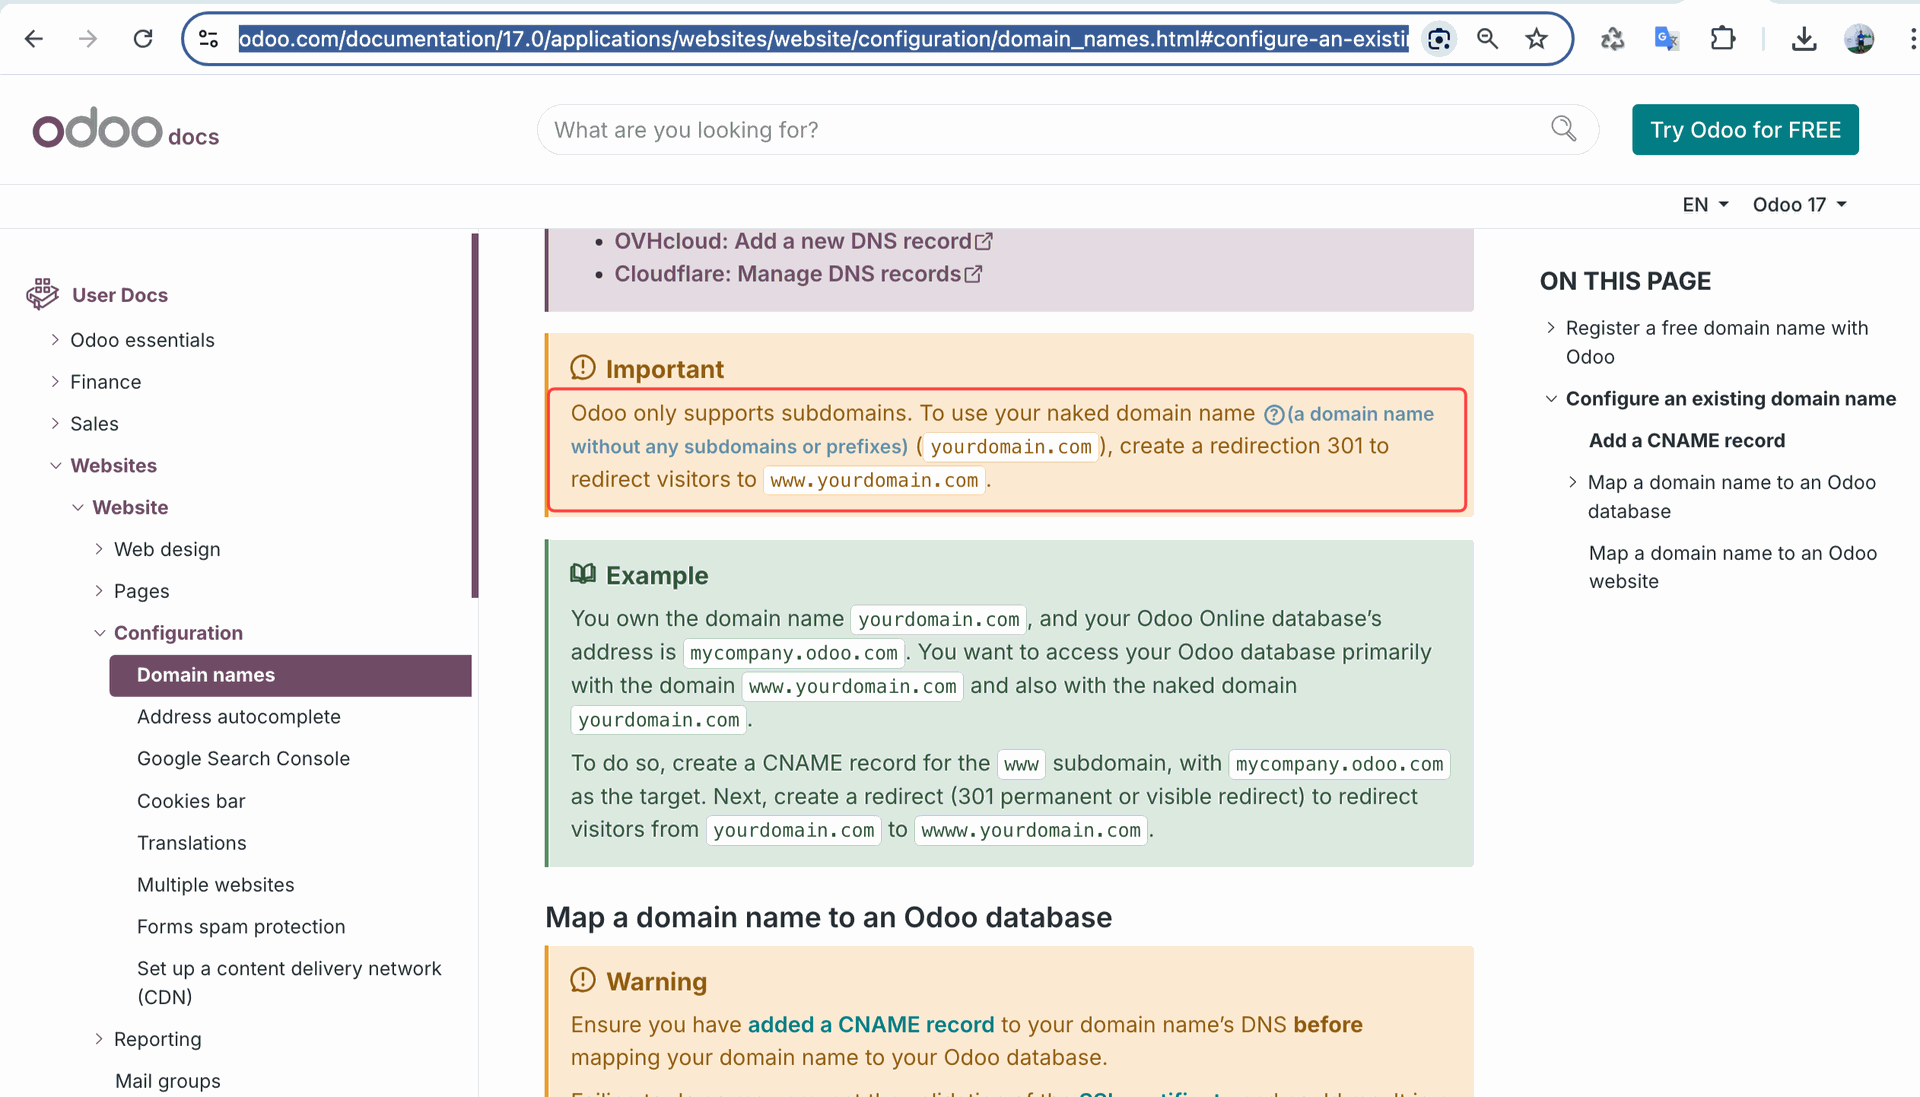The height and width of the screenshot is (1097, 1920).
Task: Collapse the Websites section chevron
Action: pos(55,466)
